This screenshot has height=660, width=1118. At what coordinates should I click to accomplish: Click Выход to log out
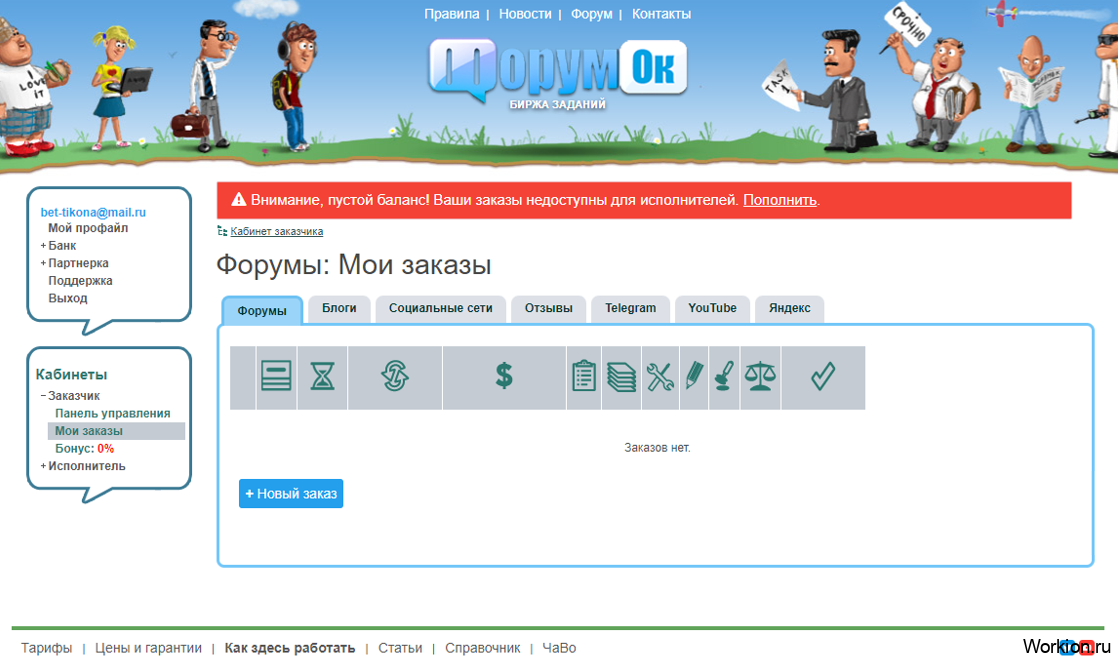pos(67,298)
